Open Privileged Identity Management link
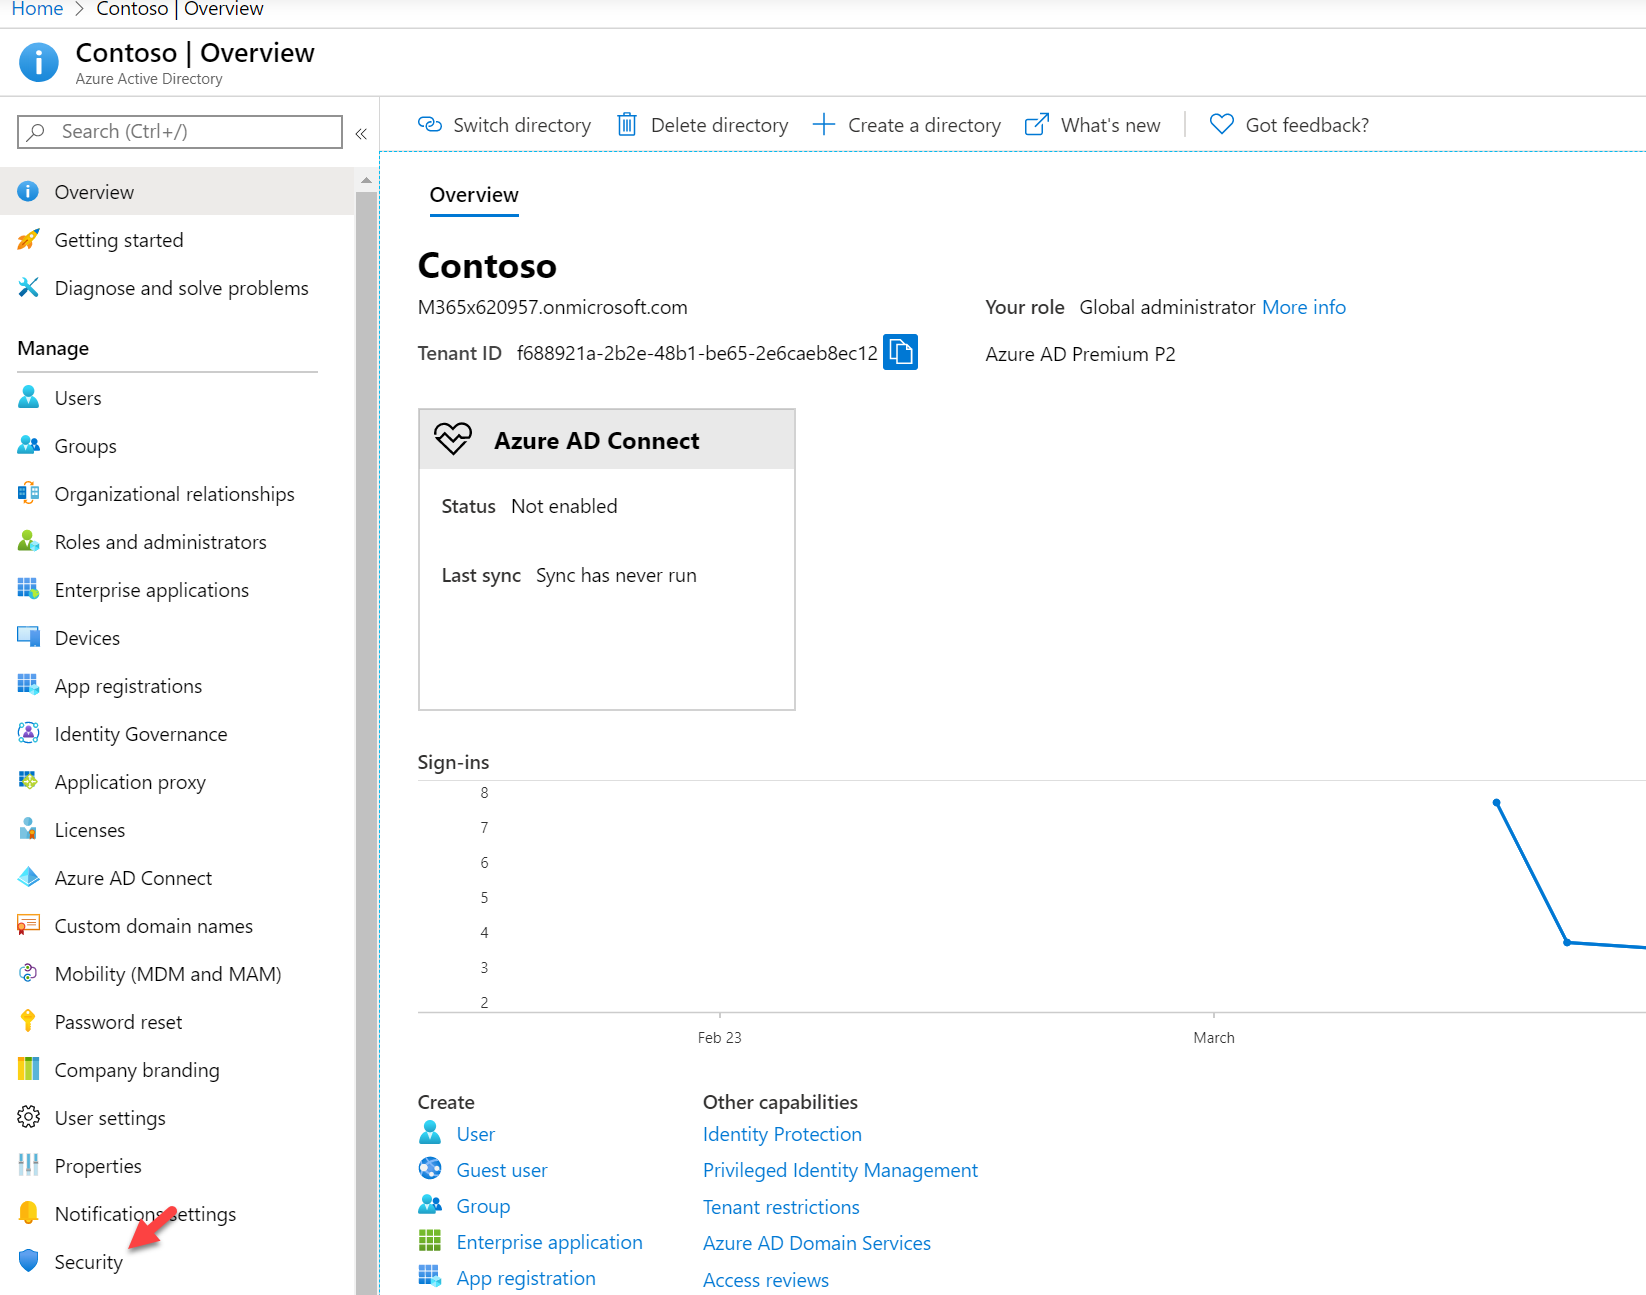Image resolution: width=1646 pixels, height=1295 pixels. click(840, 1170)
